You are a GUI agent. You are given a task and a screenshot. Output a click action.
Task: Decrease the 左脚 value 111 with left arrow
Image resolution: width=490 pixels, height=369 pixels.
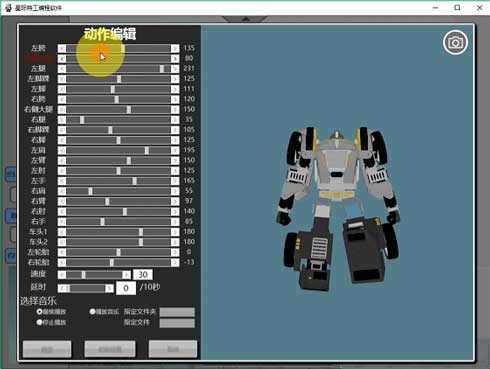62,89
